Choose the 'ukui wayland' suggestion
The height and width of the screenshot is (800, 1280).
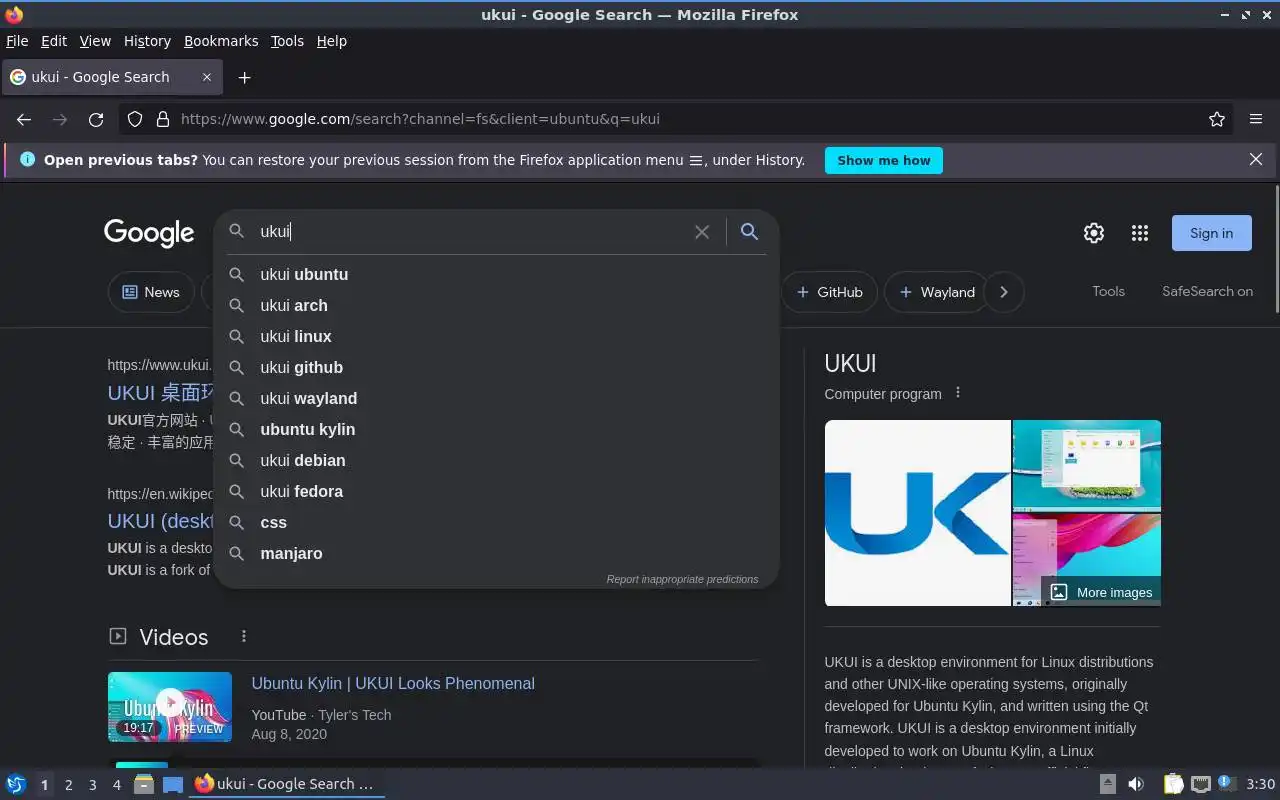pyautogui.click(x=496, y=398)
